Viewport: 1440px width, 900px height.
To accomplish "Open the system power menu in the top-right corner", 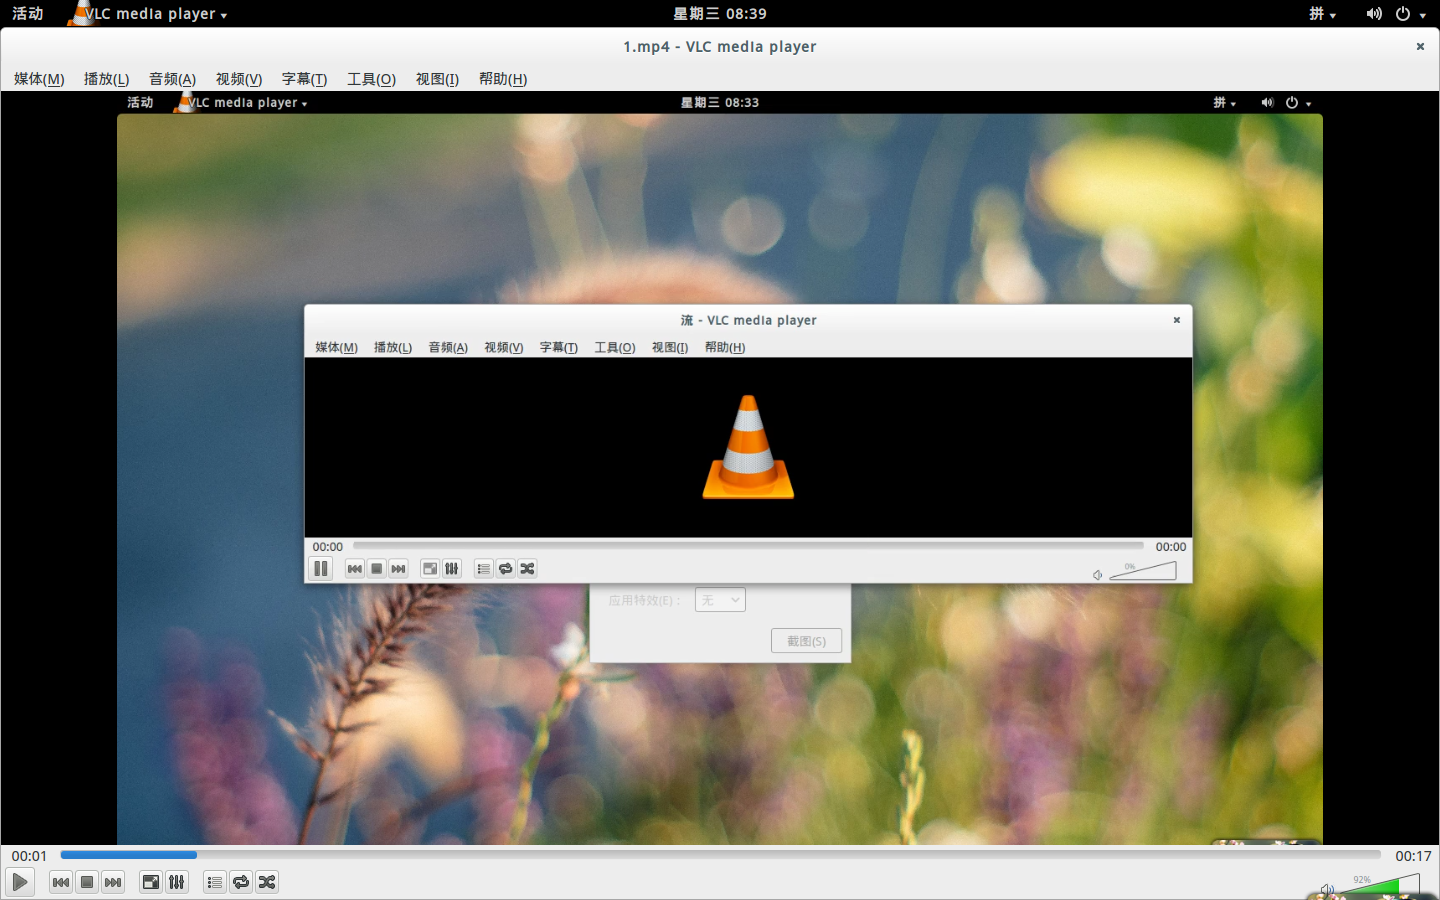I will [1409, 14].
